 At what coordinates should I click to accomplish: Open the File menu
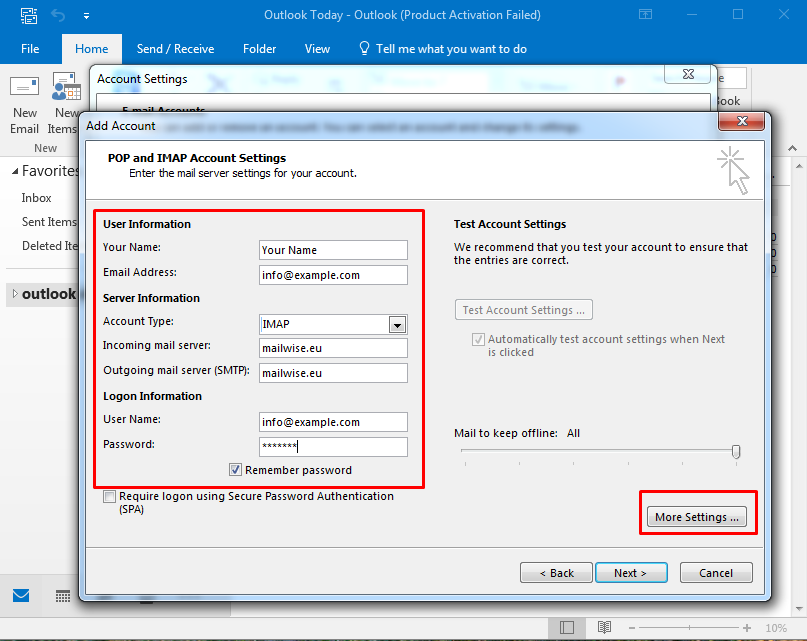click(x=30, y=49)
